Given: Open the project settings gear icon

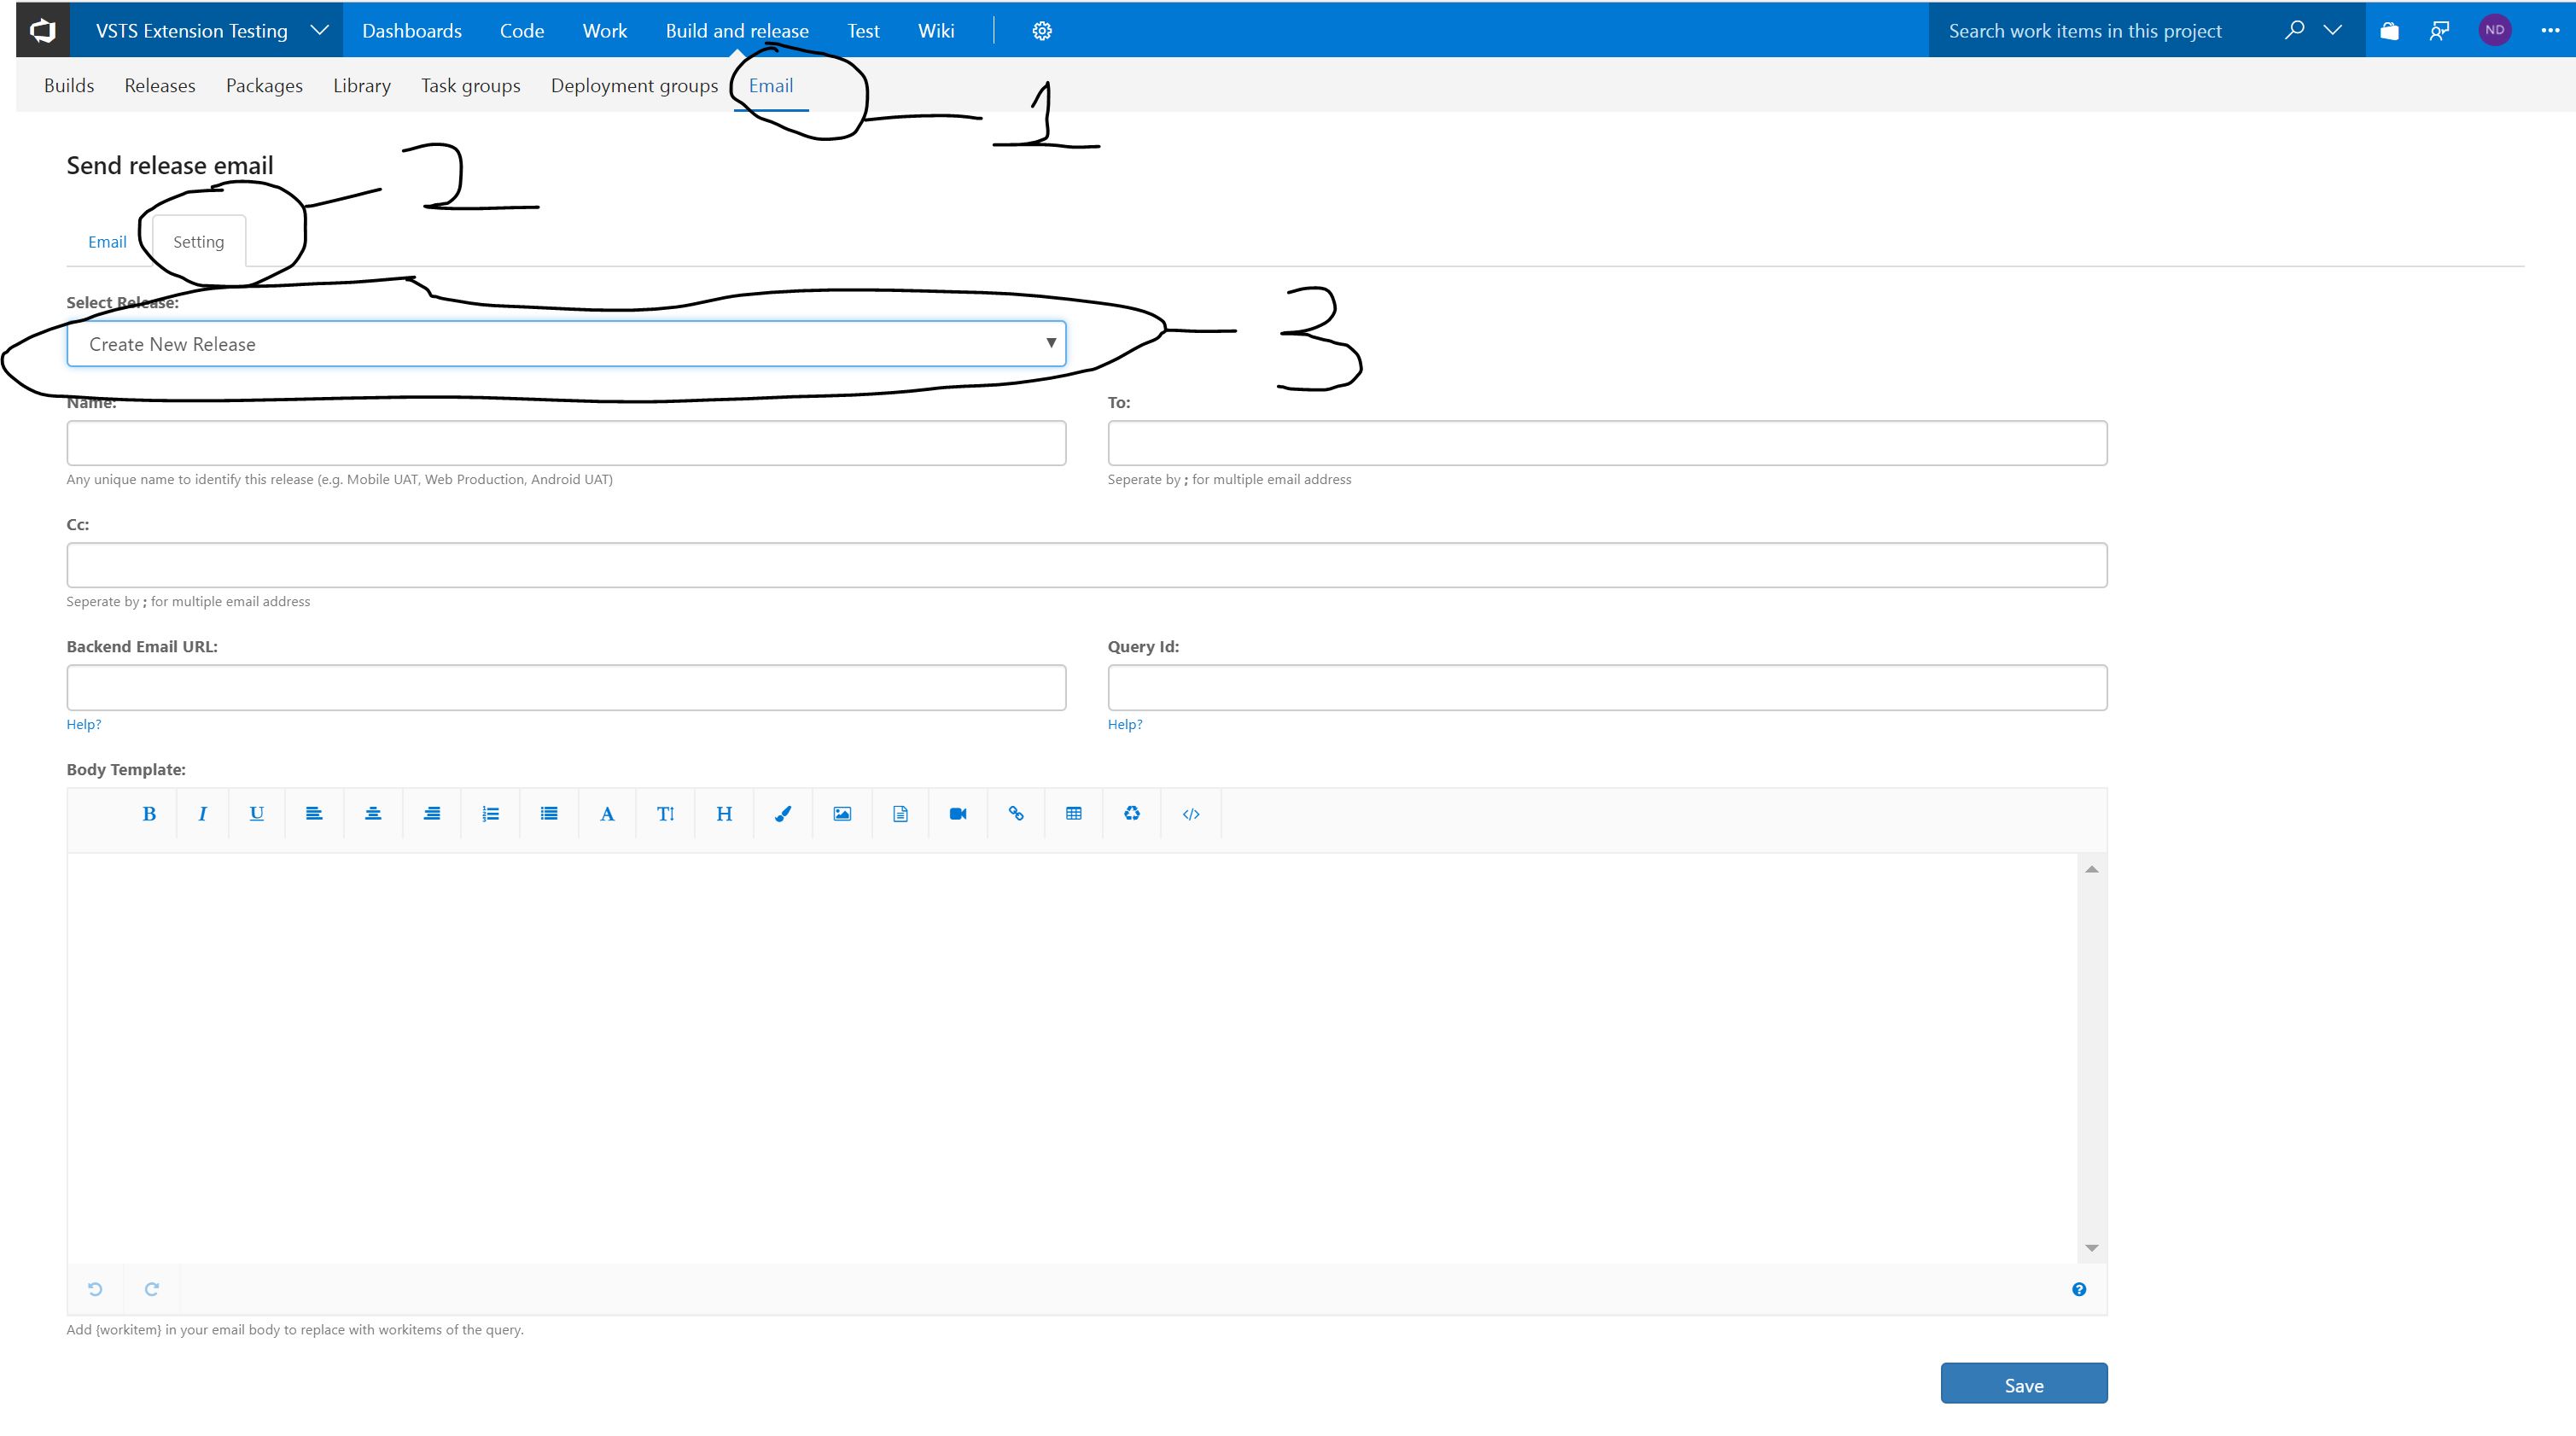Looking at the screenshot, I should pos(1042,31).
